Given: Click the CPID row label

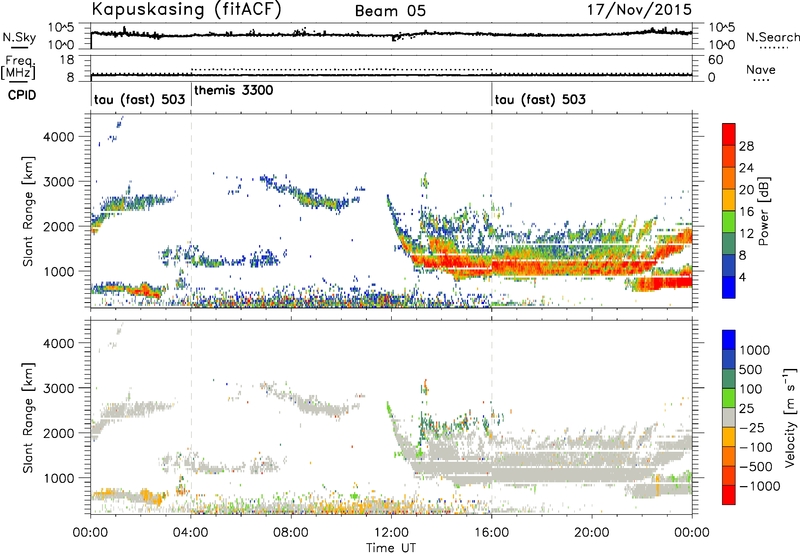Looking at the screenshot, I should pyautogui.click(x=22, y=95).
